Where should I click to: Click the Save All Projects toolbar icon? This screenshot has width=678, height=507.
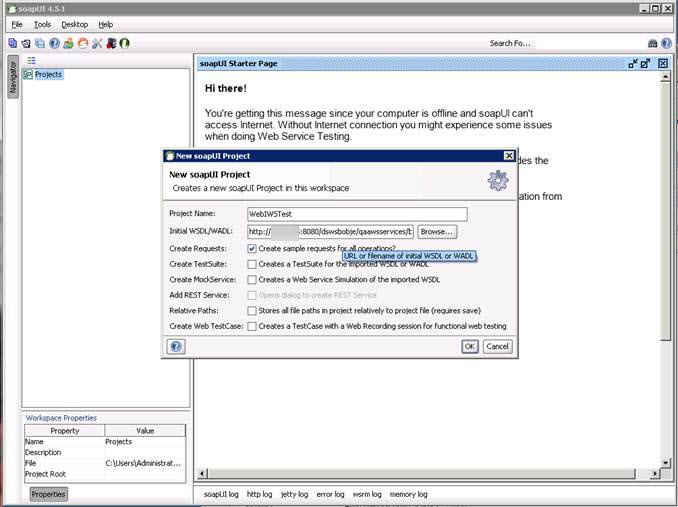click(40, 43)
